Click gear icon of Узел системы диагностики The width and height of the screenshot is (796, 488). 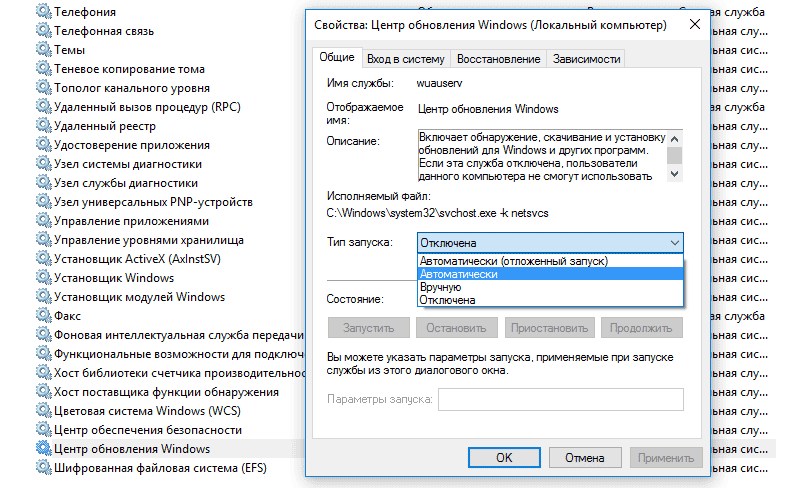point(44,164)
